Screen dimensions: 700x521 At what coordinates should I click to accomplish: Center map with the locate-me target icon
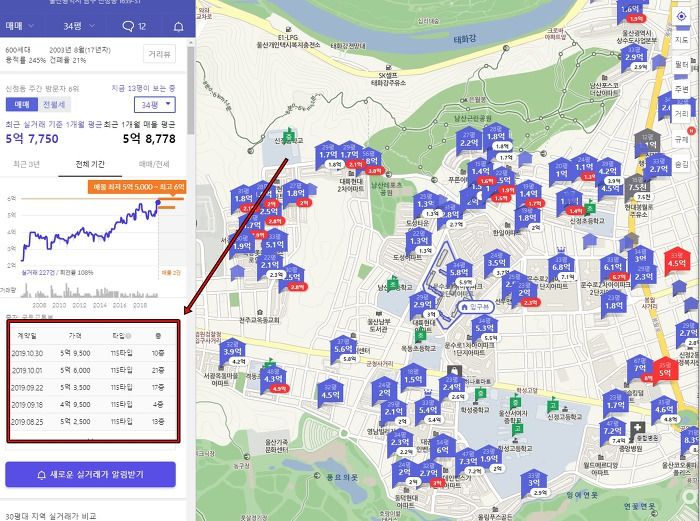(x=681, y=17)
